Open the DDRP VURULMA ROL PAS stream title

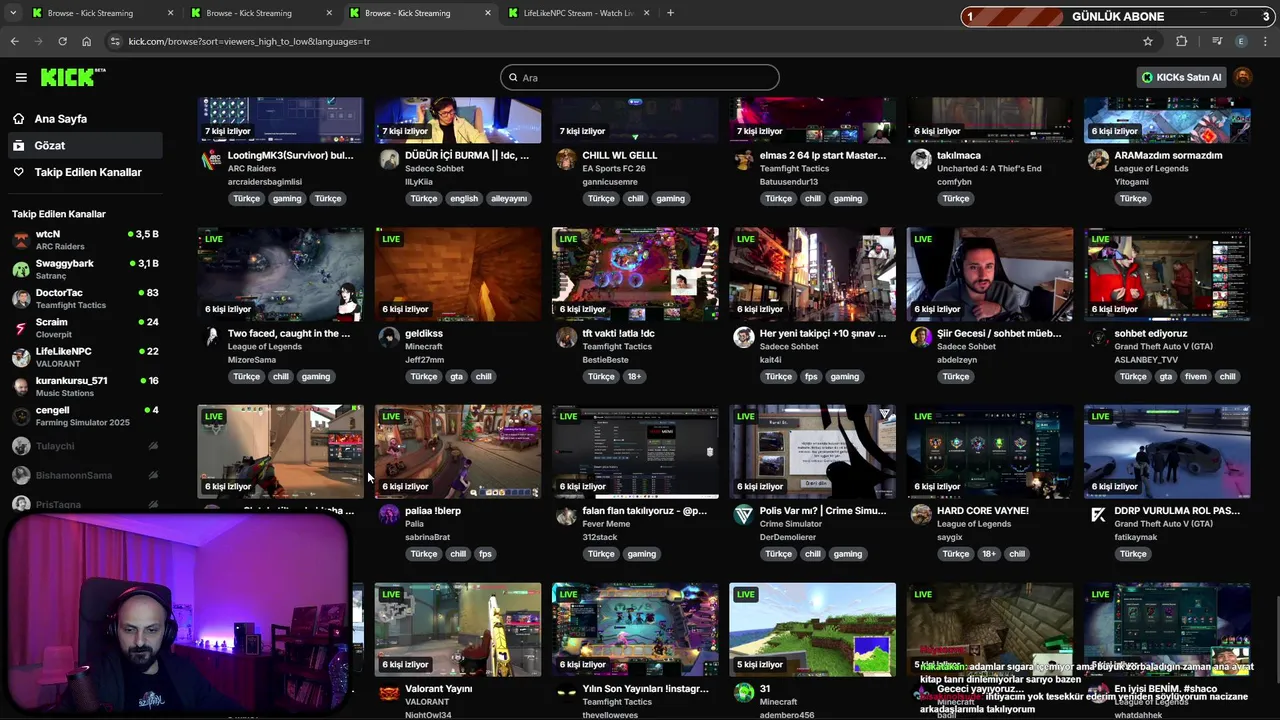(x=1177, y=510)
